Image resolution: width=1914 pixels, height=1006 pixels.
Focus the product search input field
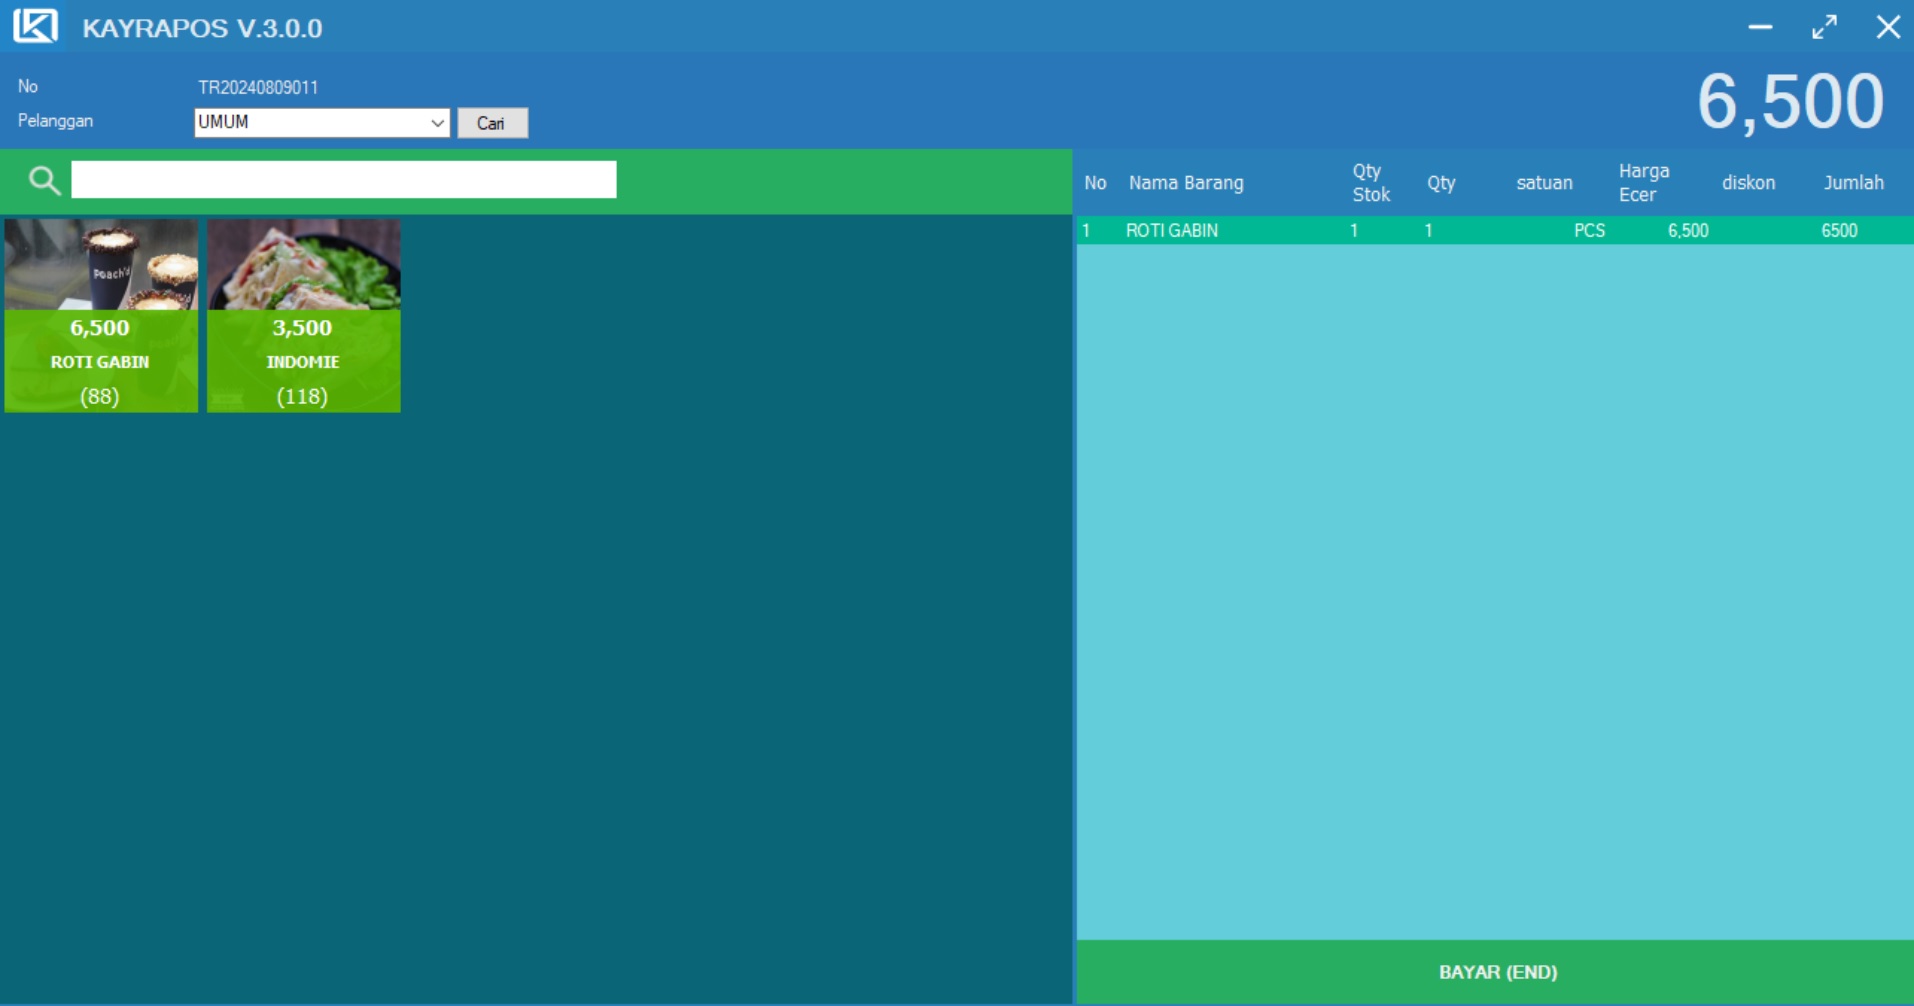click(343, 180)
